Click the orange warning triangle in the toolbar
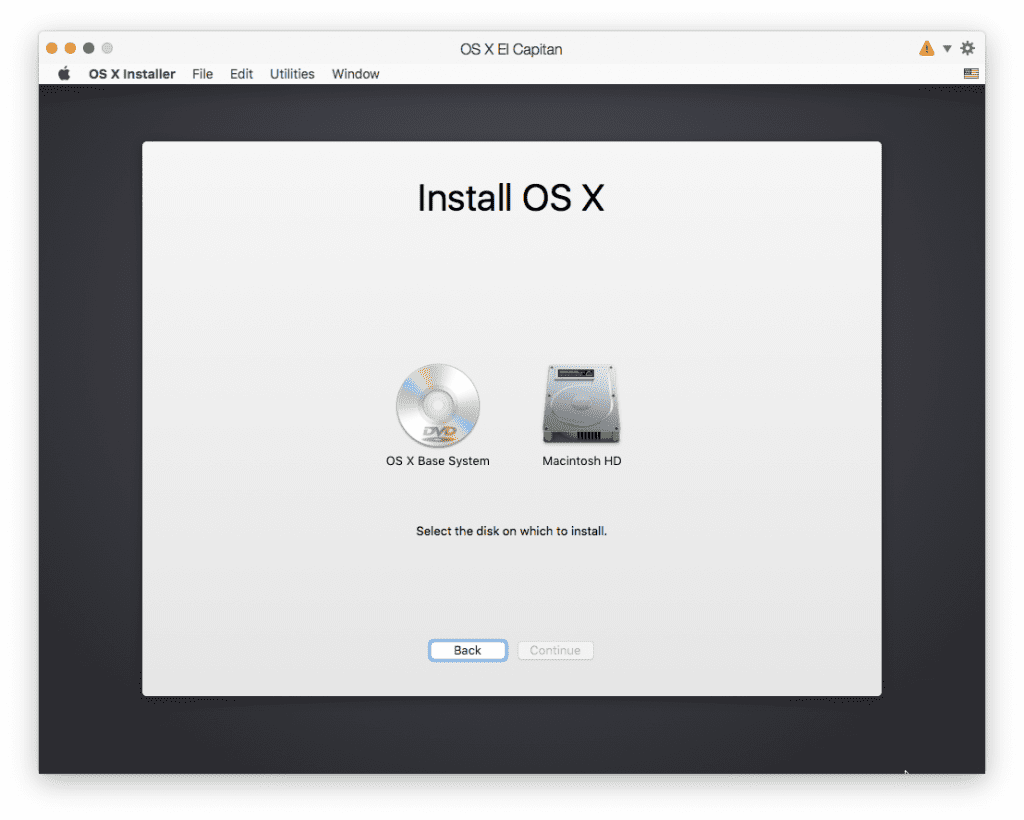This screenshot has width=1024, height=820. [x=926, y=47]
